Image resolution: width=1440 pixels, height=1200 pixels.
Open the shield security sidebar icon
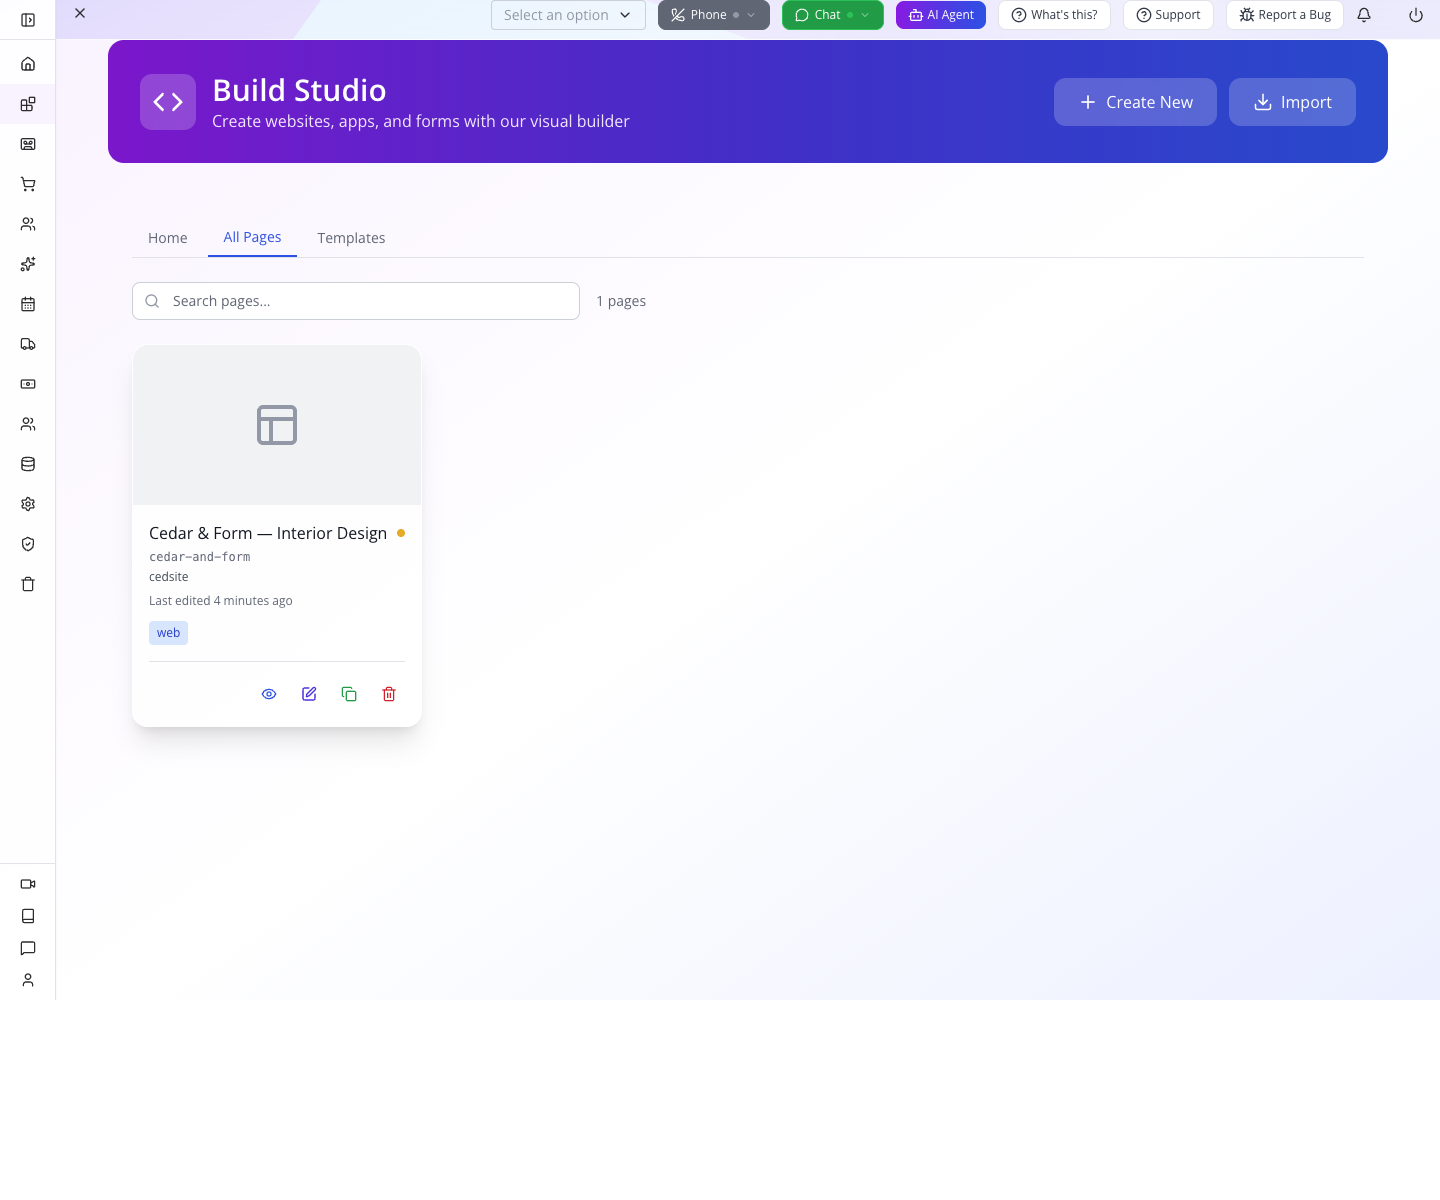28,544
